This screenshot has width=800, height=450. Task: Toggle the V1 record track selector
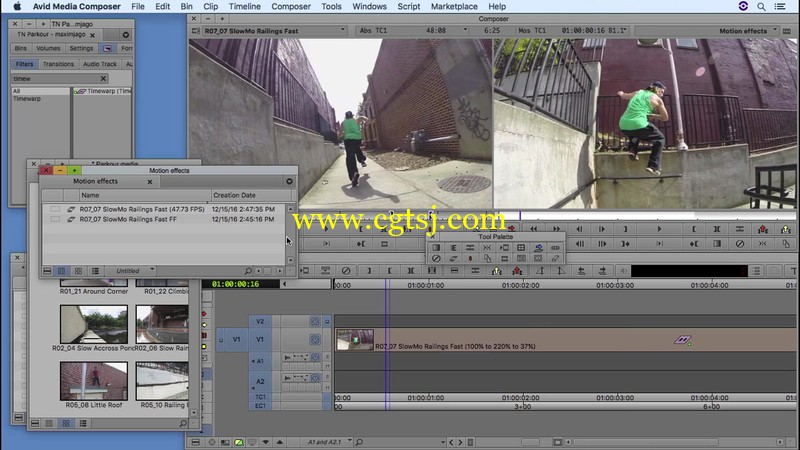tap(260, 339)
